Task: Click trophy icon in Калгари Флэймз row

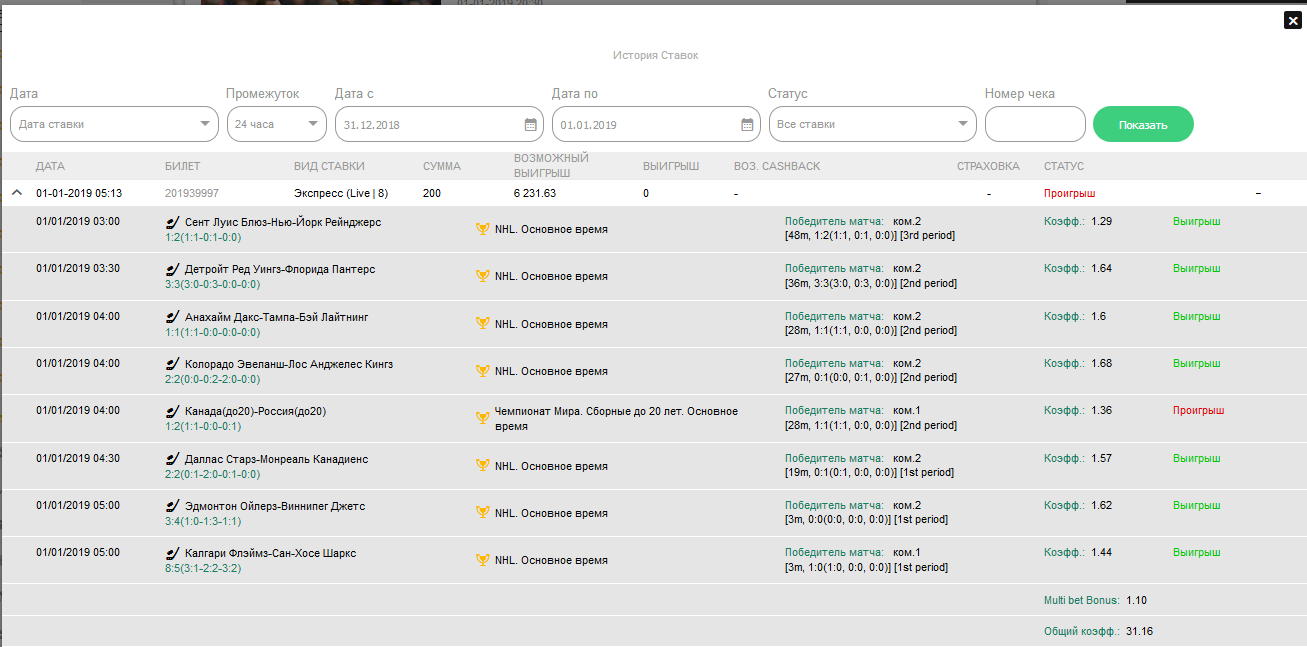Action: (483, 561)
